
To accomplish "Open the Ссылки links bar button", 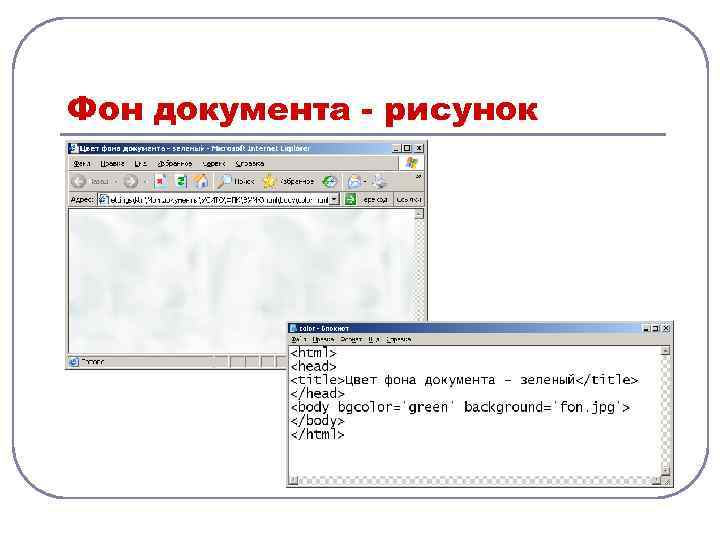I will [408, 200].
